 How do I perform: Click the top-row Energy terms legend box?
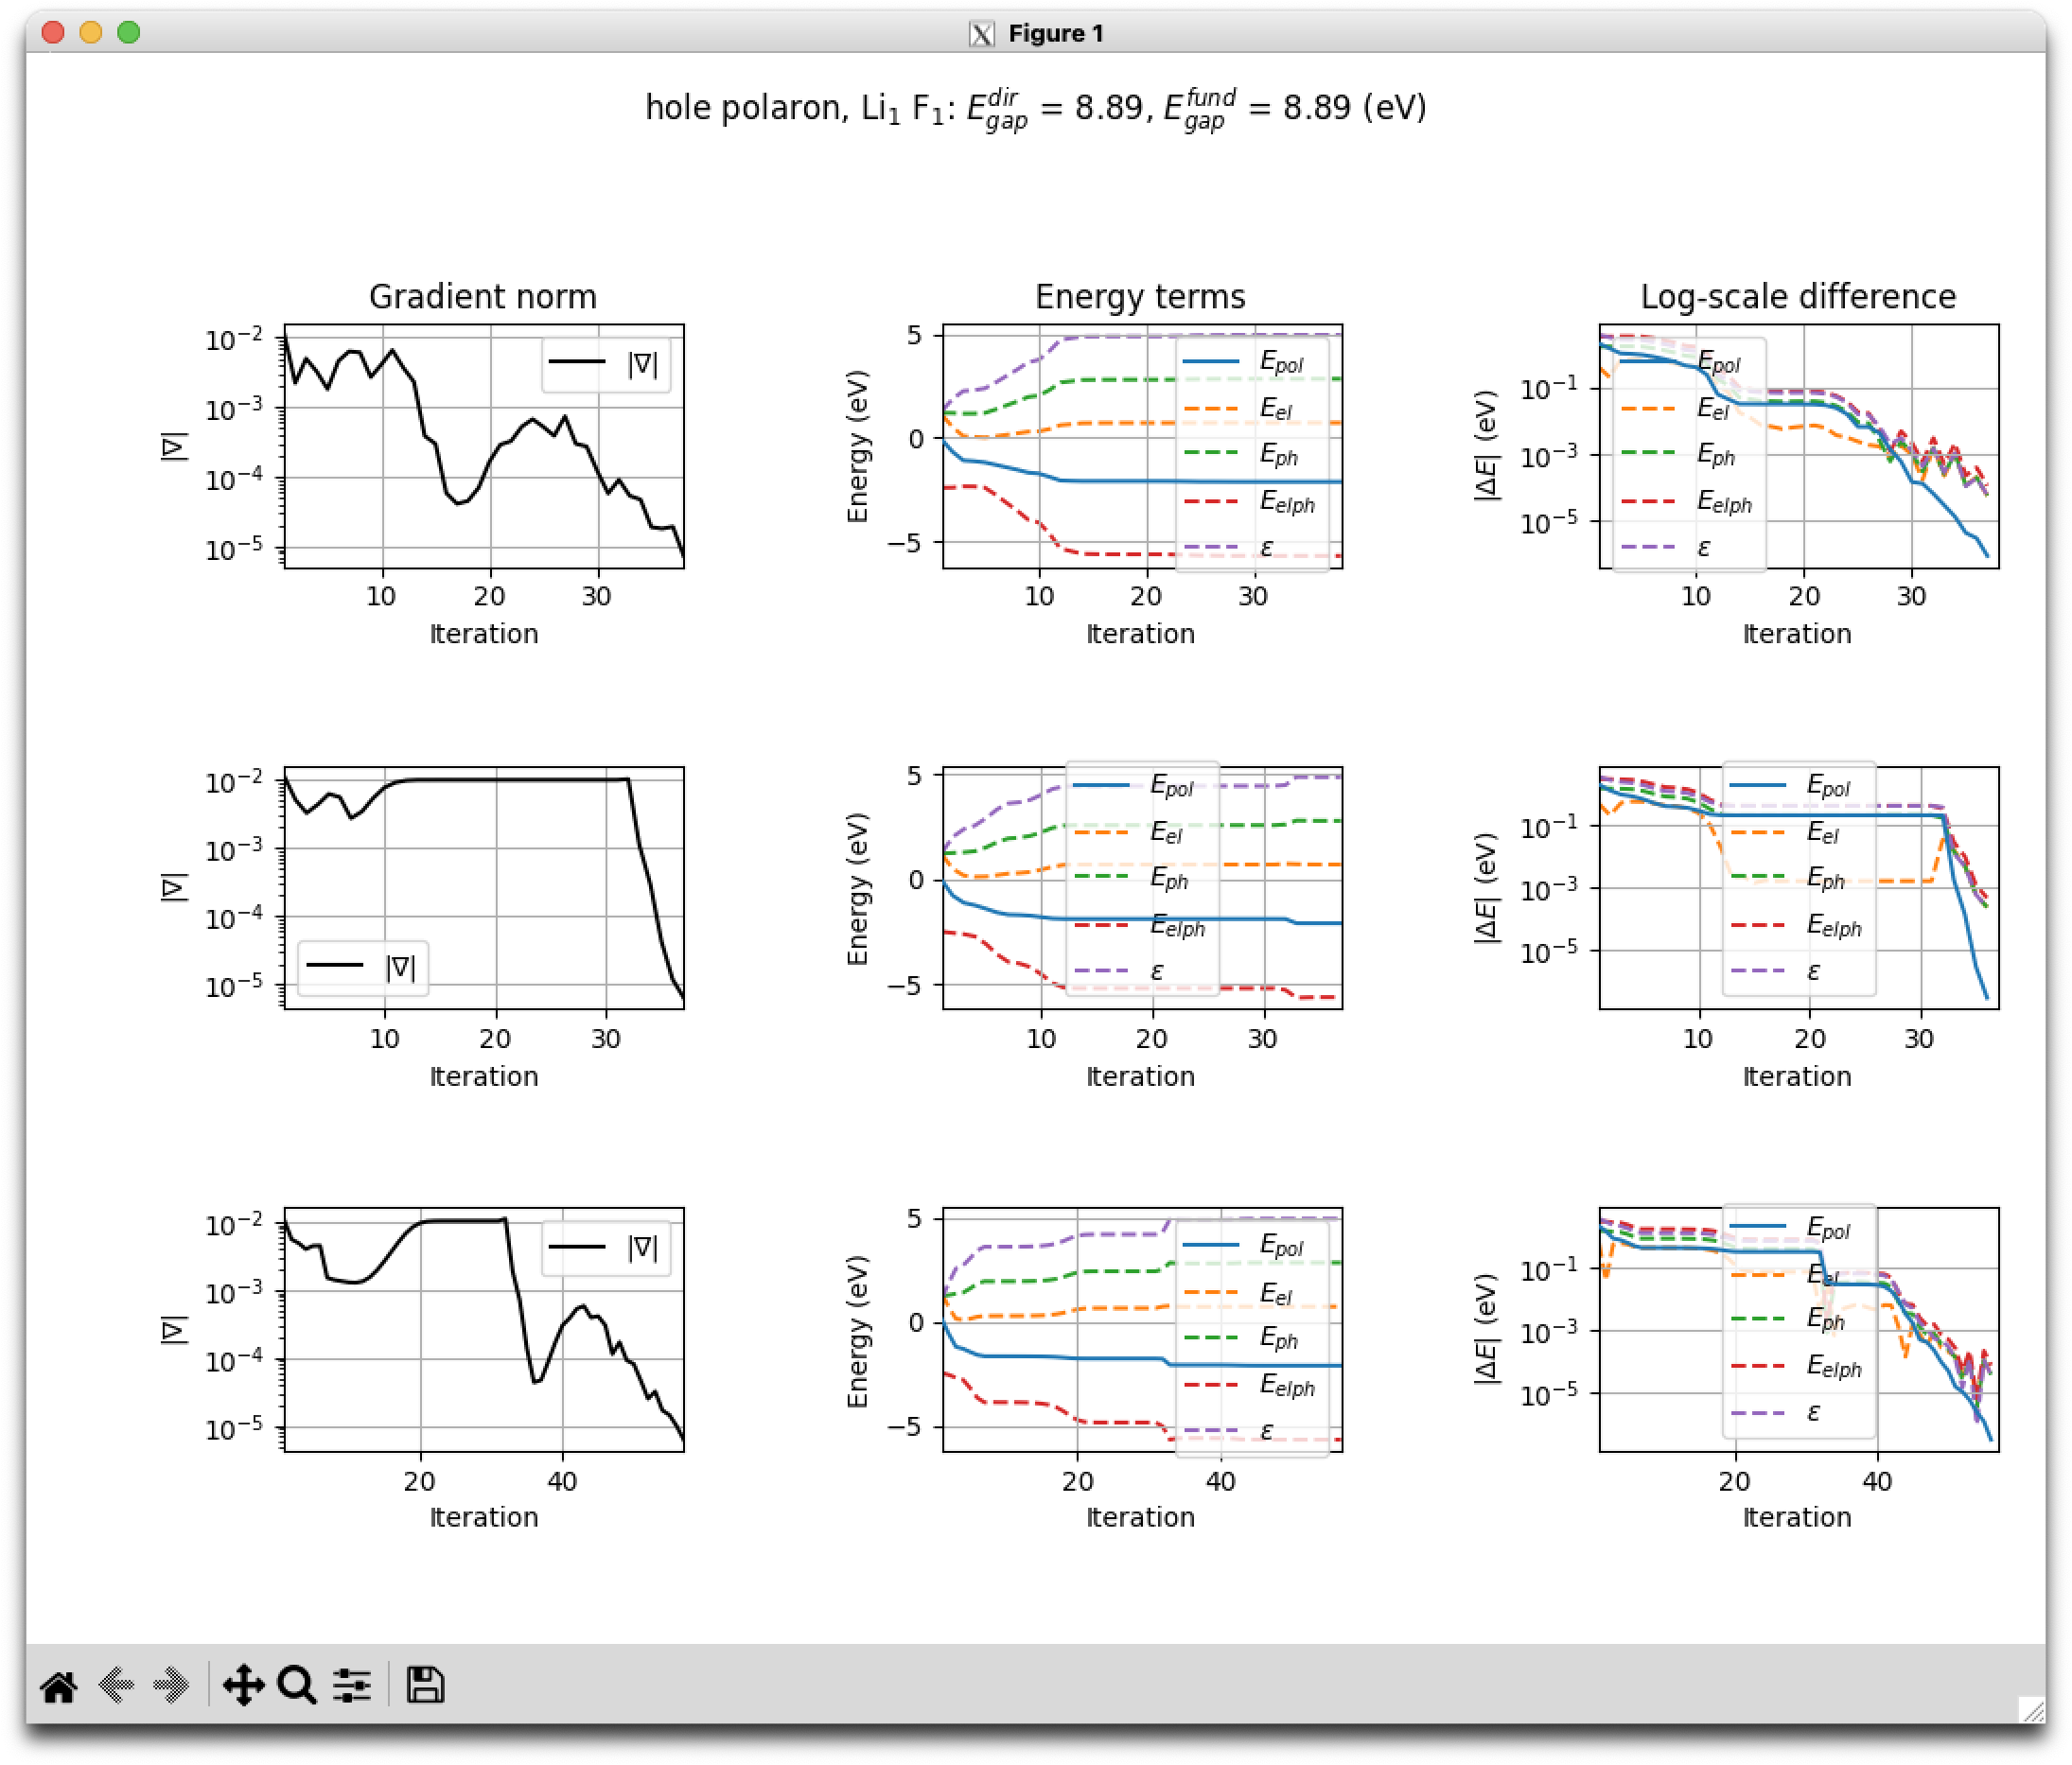[x=1252, y=455]
